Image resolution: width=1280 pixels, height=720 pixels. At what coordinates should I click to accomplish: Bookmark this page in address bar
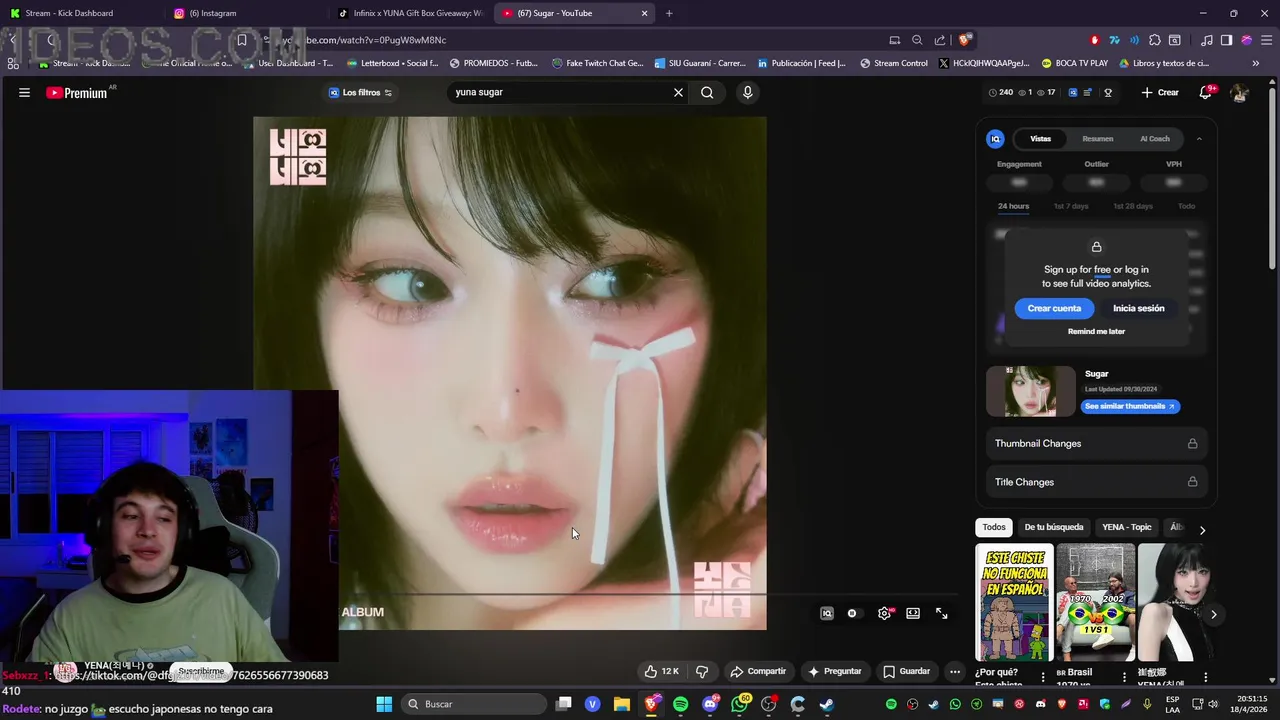(x=241, y=40)
